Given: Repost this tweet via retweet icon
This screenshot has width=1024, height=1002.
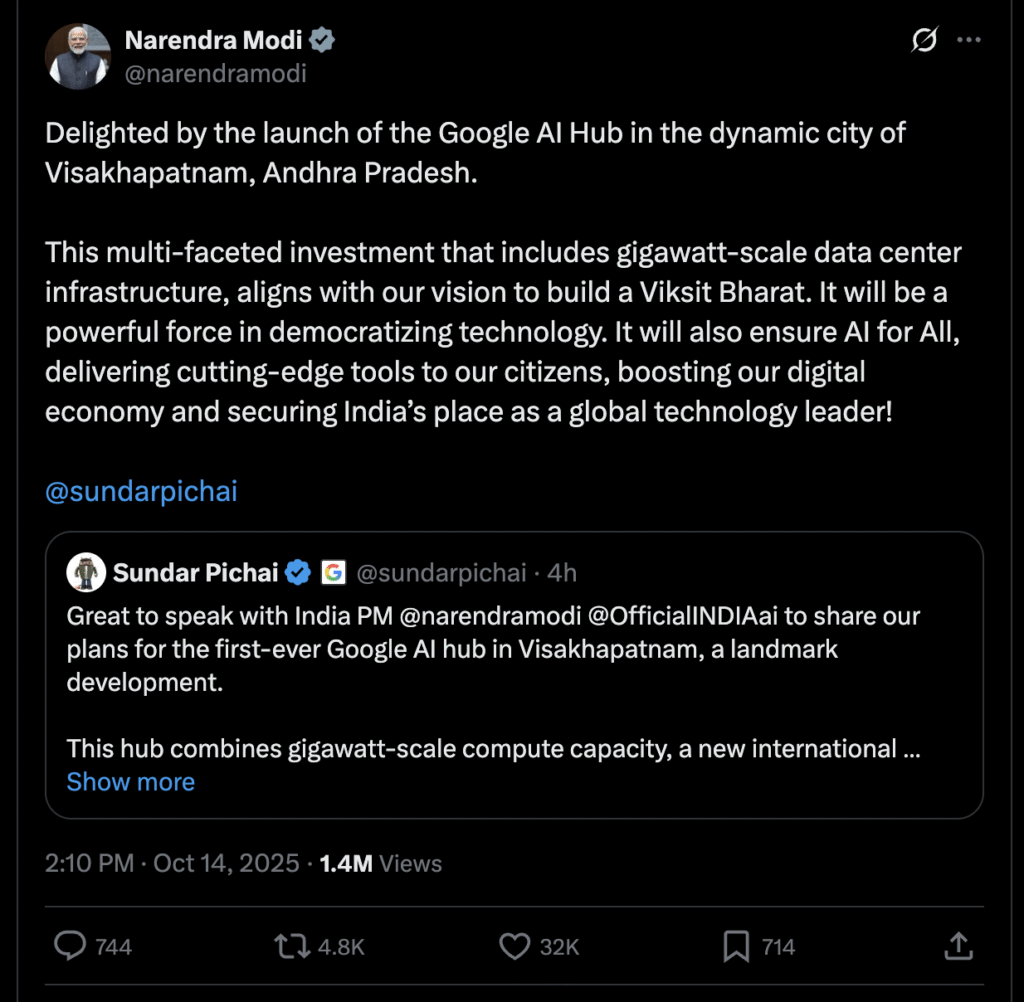Looking at the screenshot, I should pyautogui.click(x=290, y=945).
